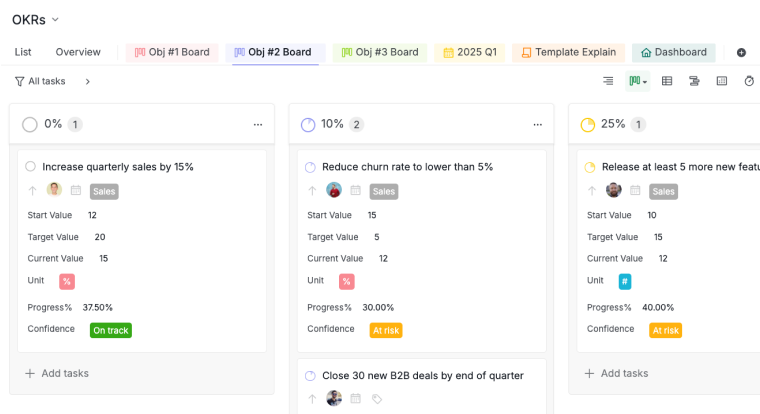The image size is (760, 414).
Task: Open the Release at least 5 more new features task
Action: pyautogui.click(x=681, y=167)
